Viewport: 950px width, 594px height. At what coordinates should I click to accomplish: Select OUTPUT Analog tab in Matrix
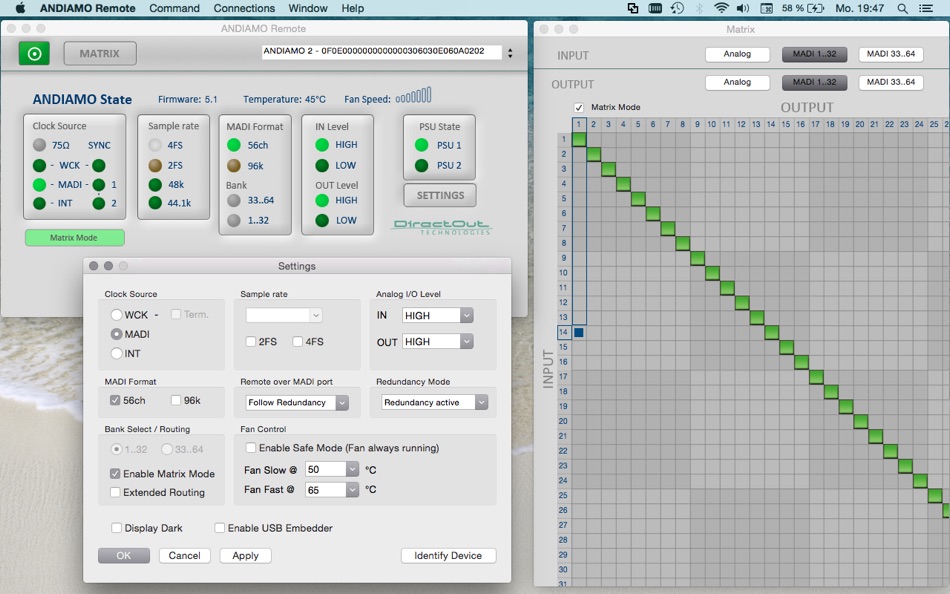coord(737,82)
